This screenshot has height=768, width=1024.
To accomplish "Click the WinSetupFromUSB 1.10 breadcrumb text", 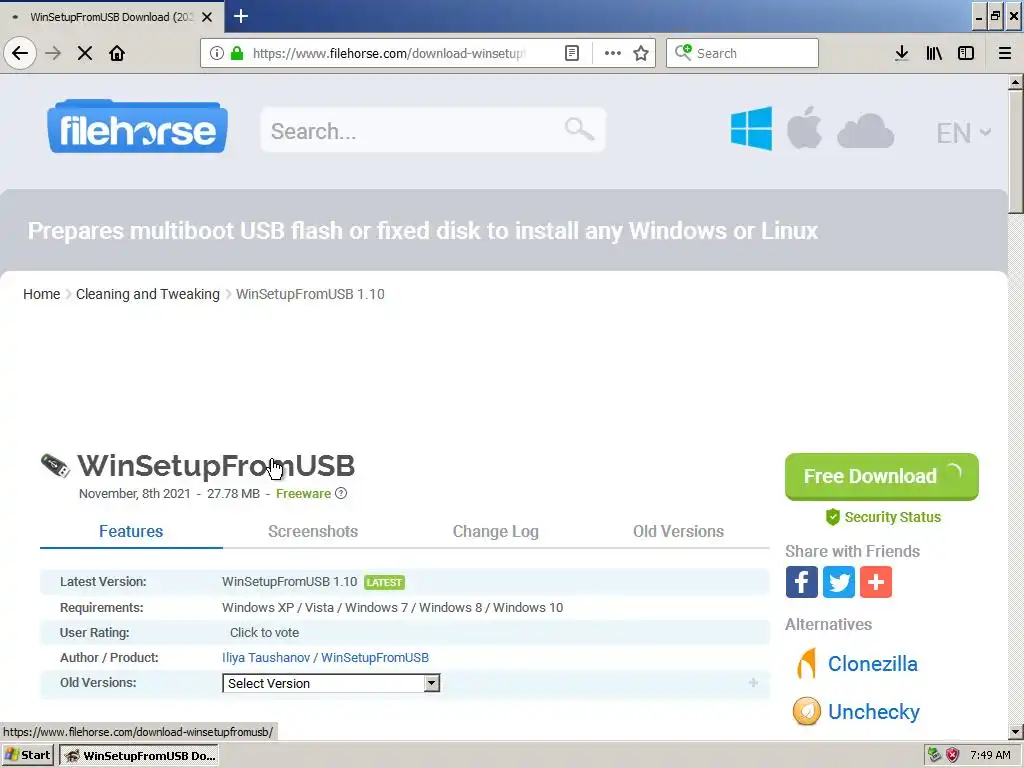I will click(310, 294).
